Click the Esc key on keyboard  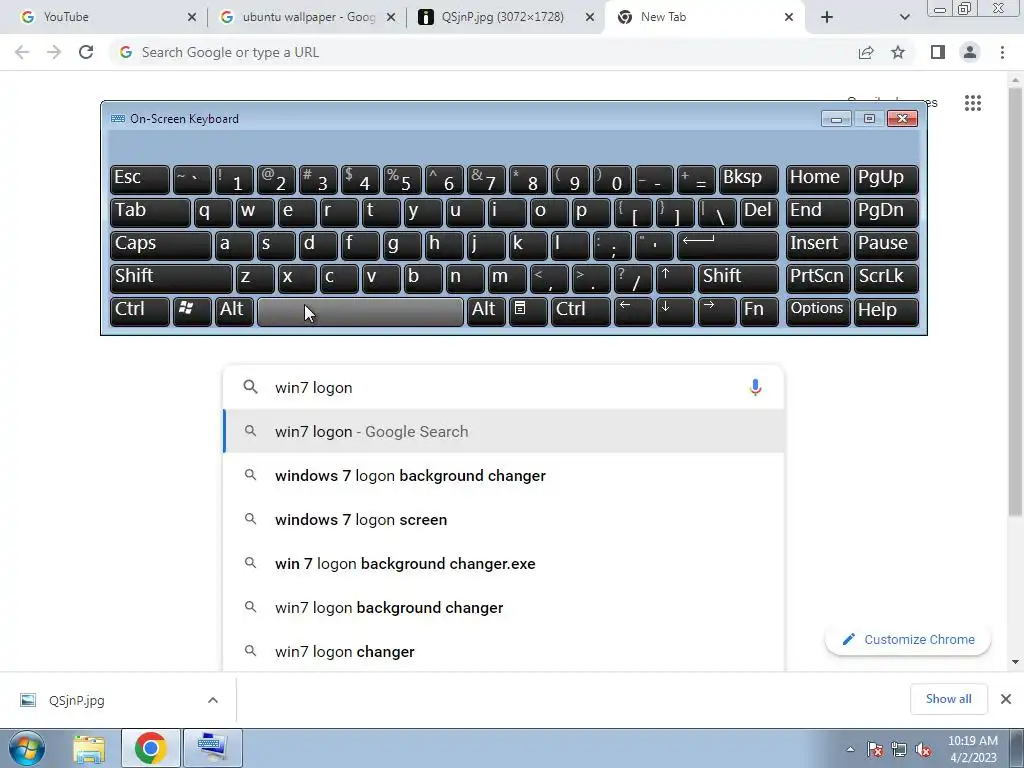140,180
